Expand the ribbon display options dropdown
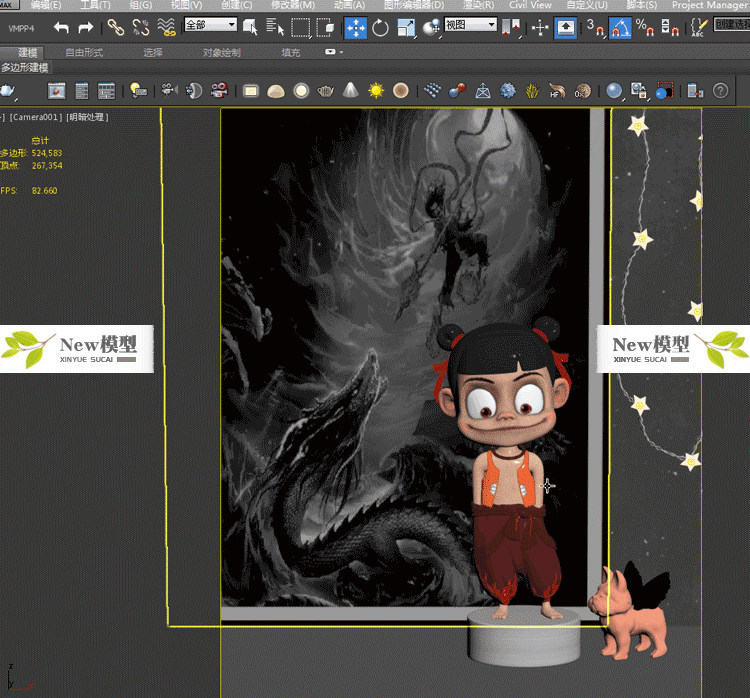Image resolution: width=750 pixels, height=698 pixels. coord(334,52)
